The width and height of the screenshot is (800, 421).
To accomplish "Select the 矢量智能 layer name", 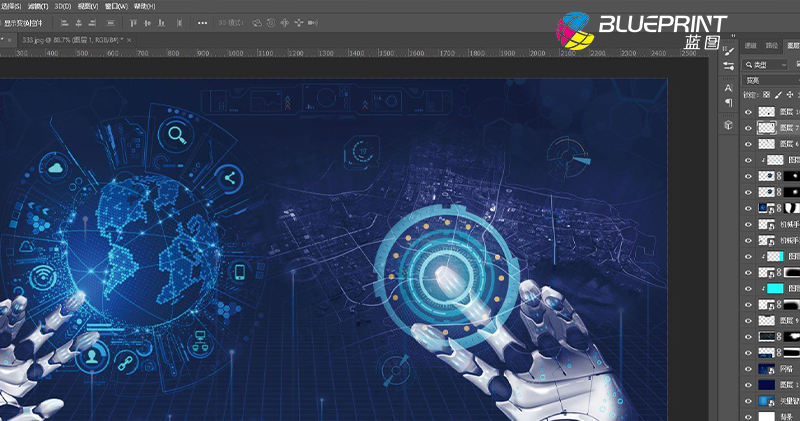I will point(790,401).
